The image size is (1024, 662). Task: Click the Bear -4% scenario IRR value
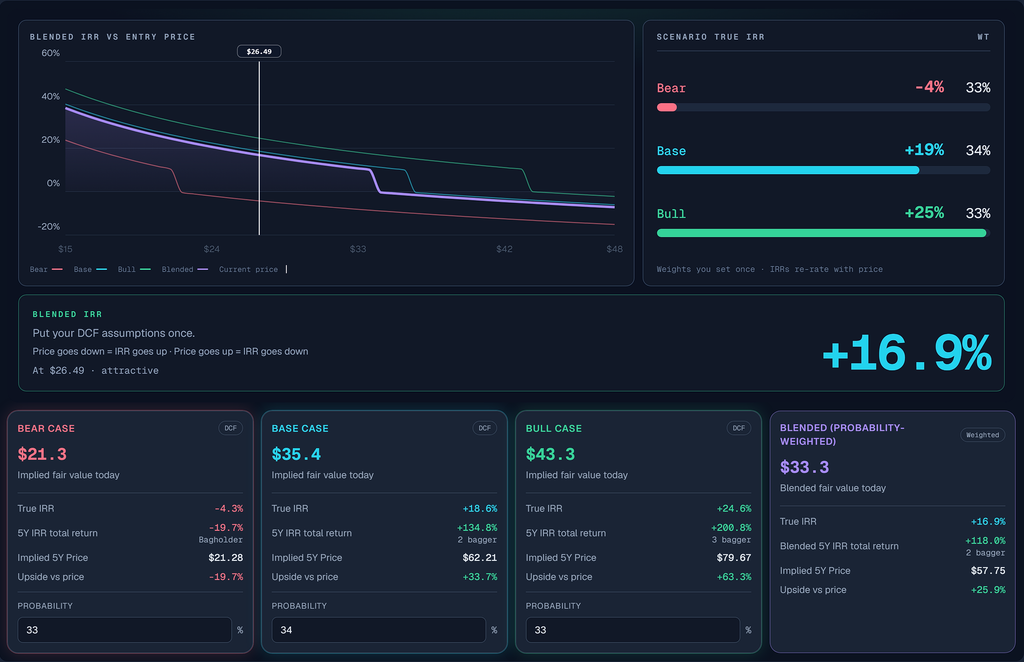point(929,87)
